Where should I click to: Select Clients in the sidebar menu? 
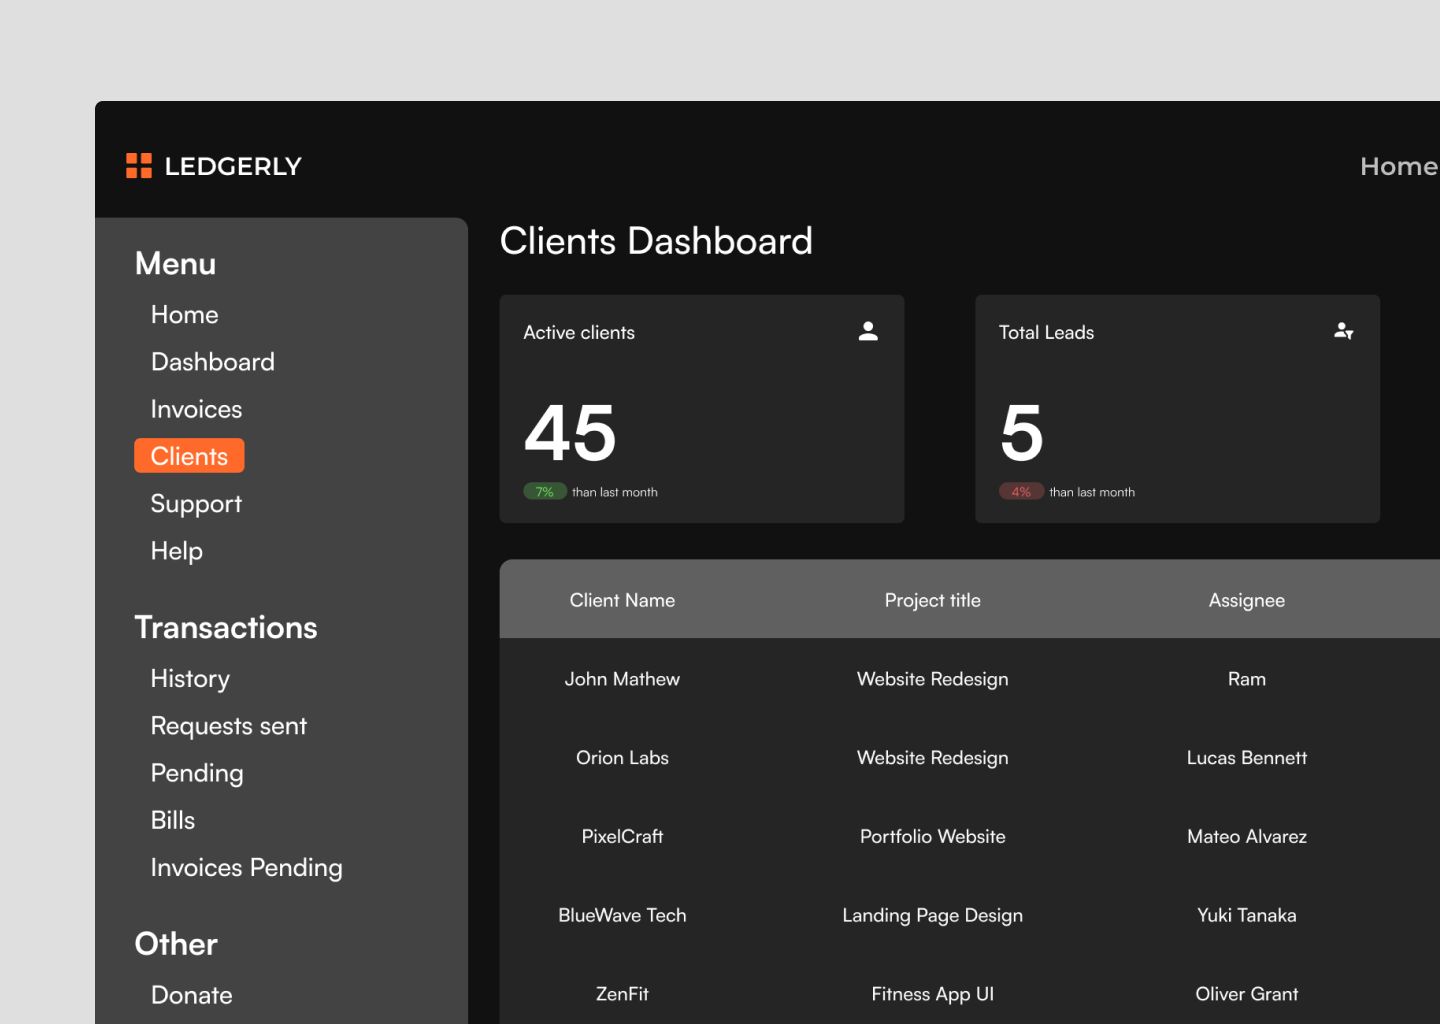(x=189, y=455)
